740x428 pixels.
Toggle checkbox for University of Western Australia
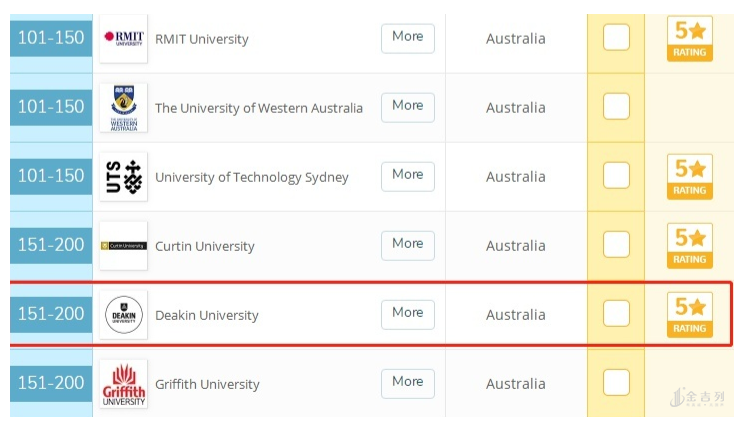[616, 107]
